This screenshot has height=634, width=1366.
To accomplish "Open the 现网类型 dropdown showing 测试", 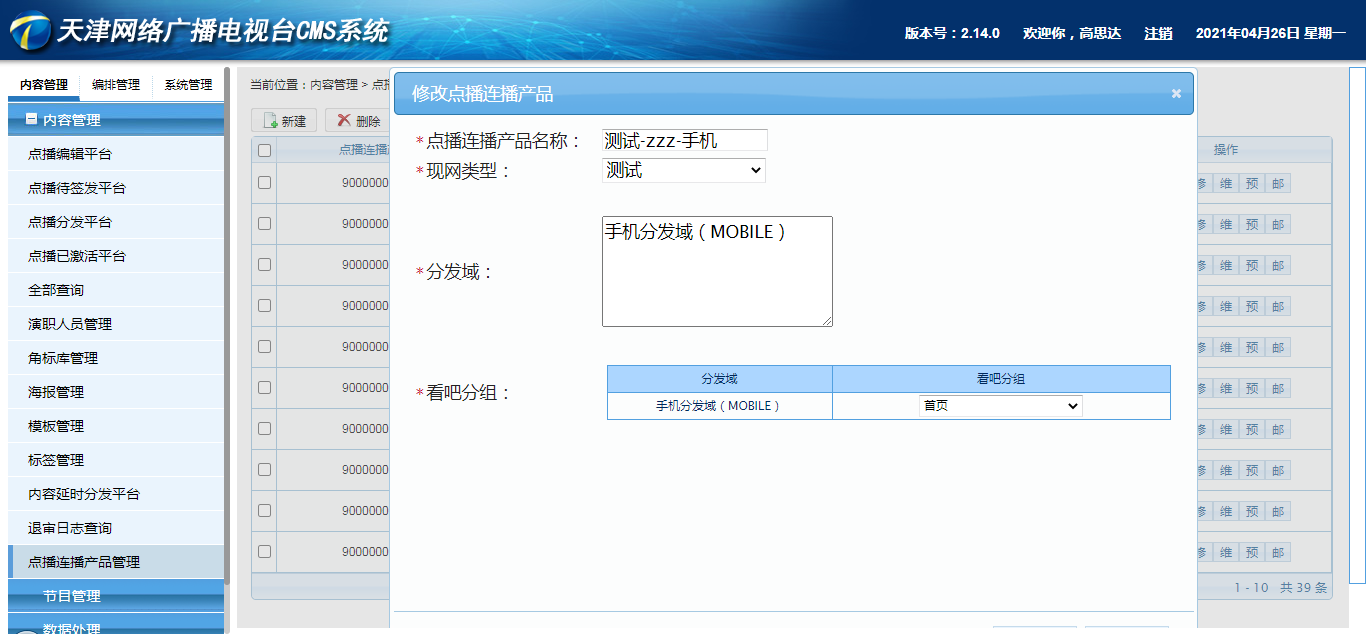I will 684,170.
